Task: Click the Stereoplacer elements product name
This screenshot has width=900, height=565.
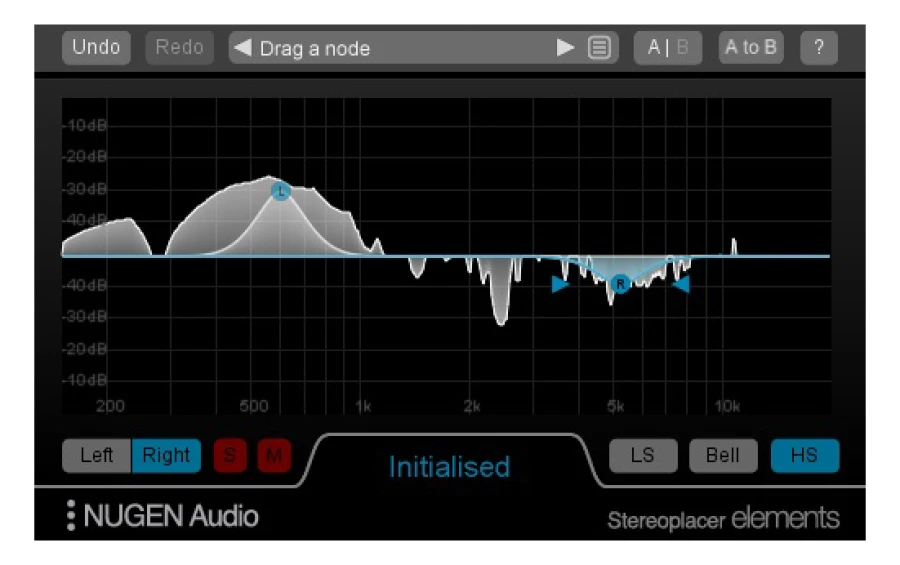Action: 724,518
